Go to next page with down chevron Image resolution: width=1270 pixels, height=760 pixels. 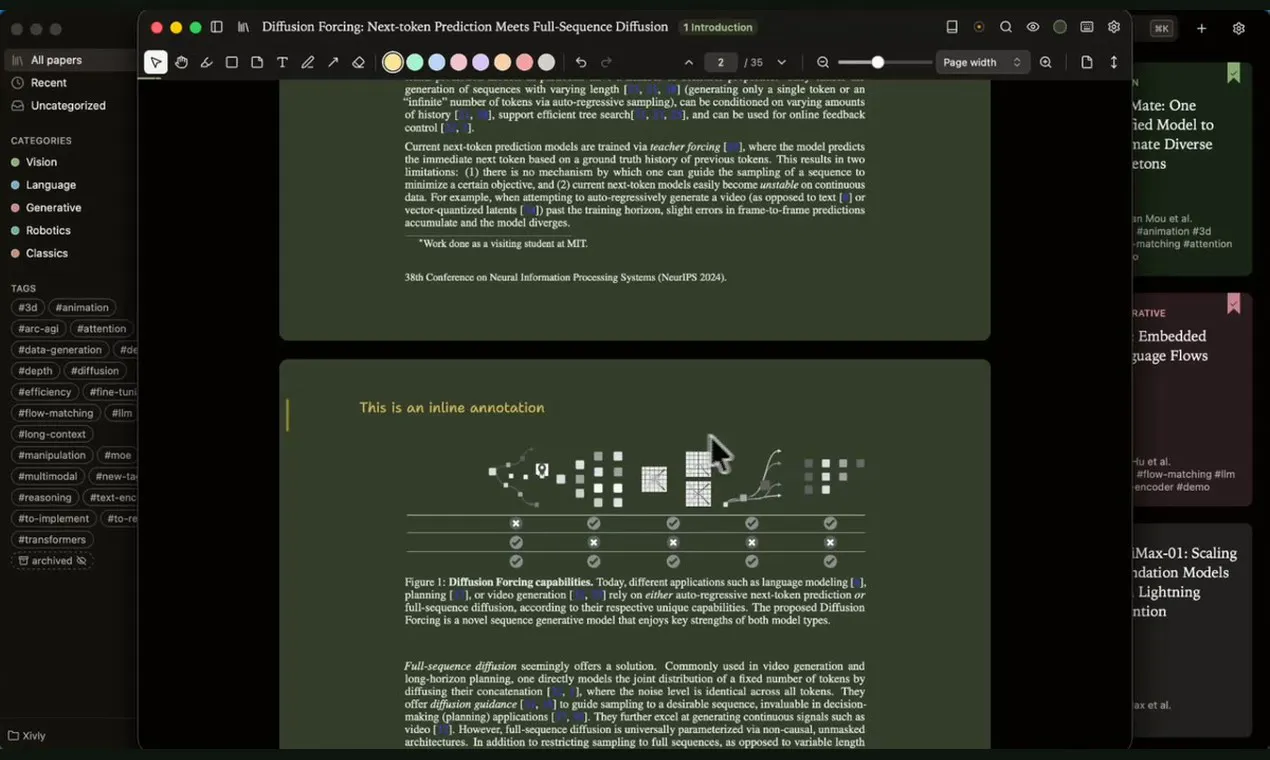tap(781, 62)
